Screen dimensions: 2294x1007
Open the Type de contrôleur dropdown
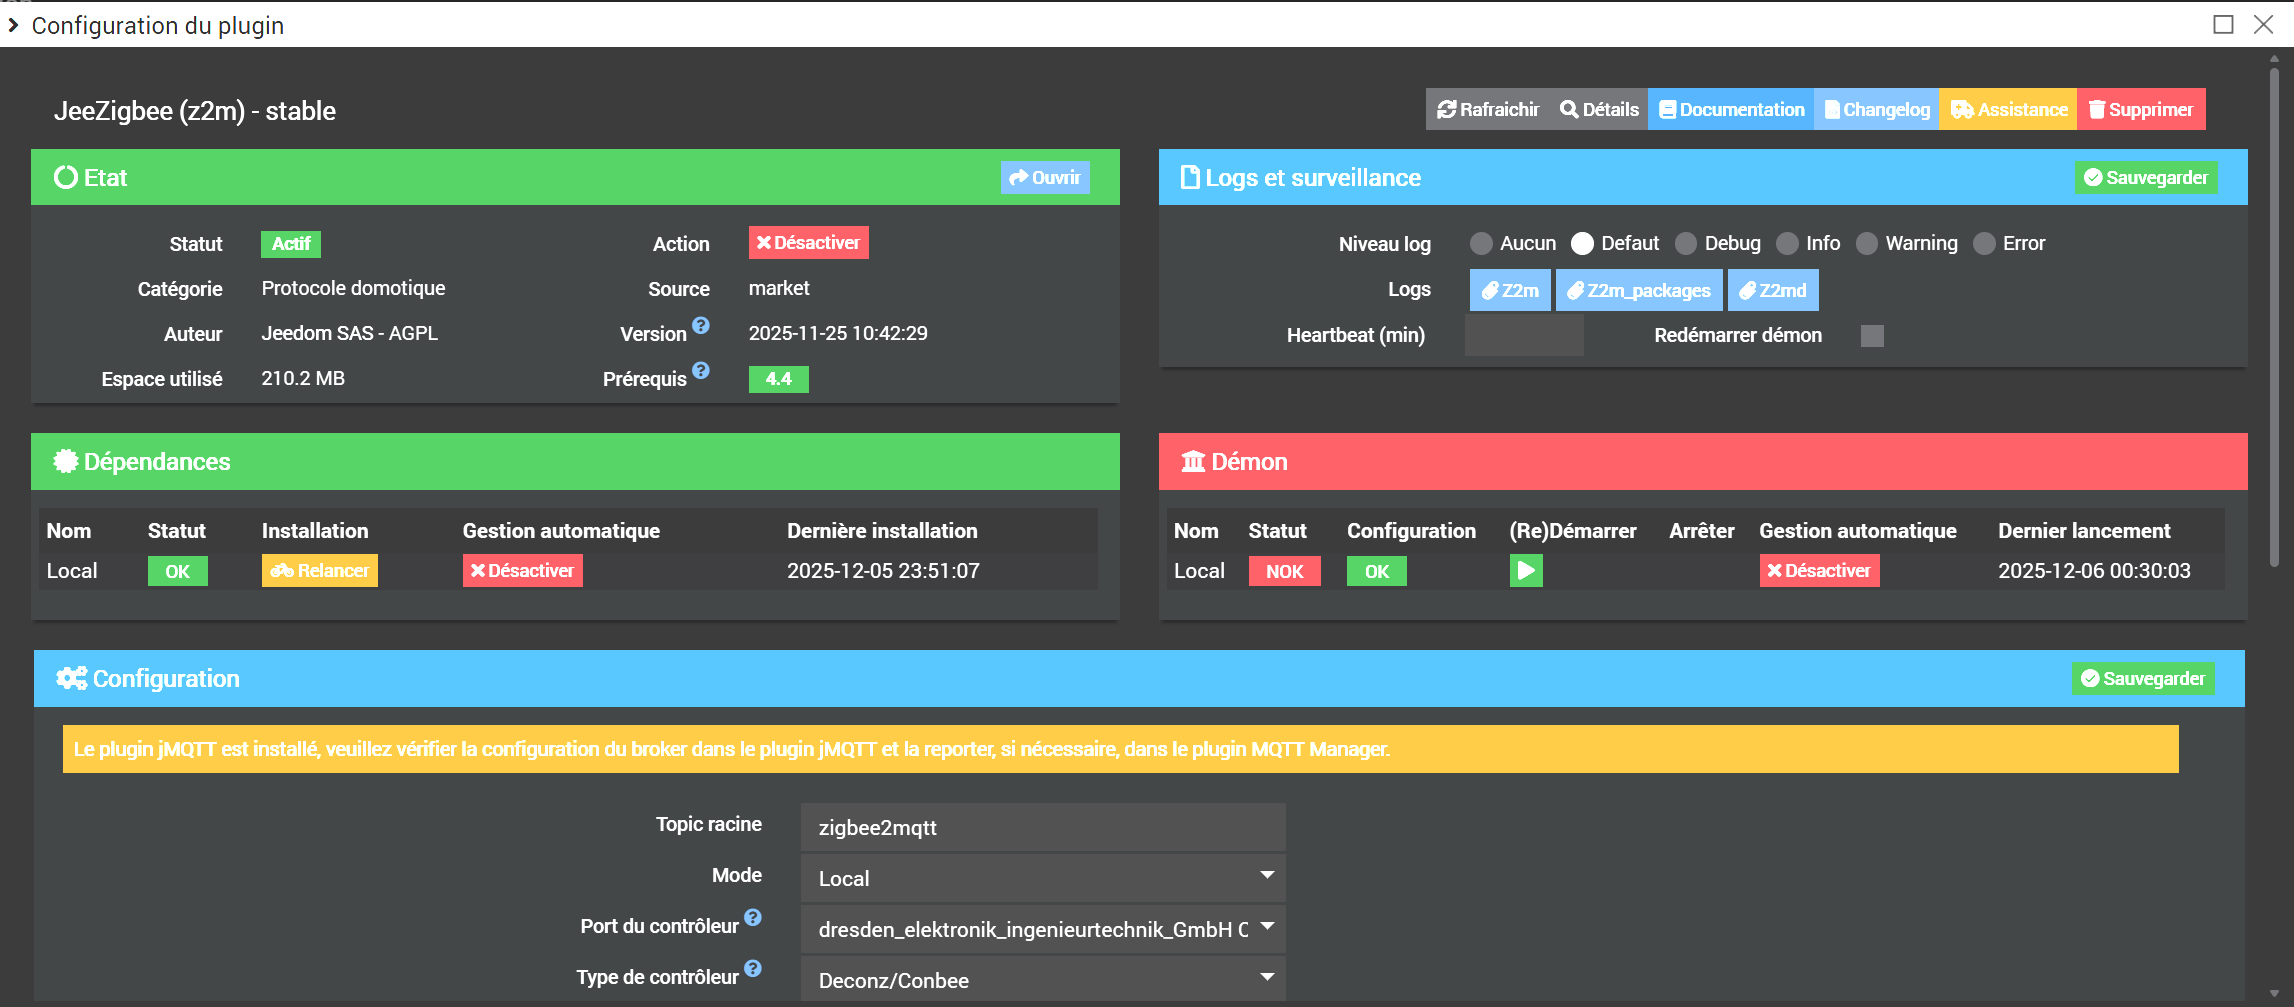point(1042,980)
